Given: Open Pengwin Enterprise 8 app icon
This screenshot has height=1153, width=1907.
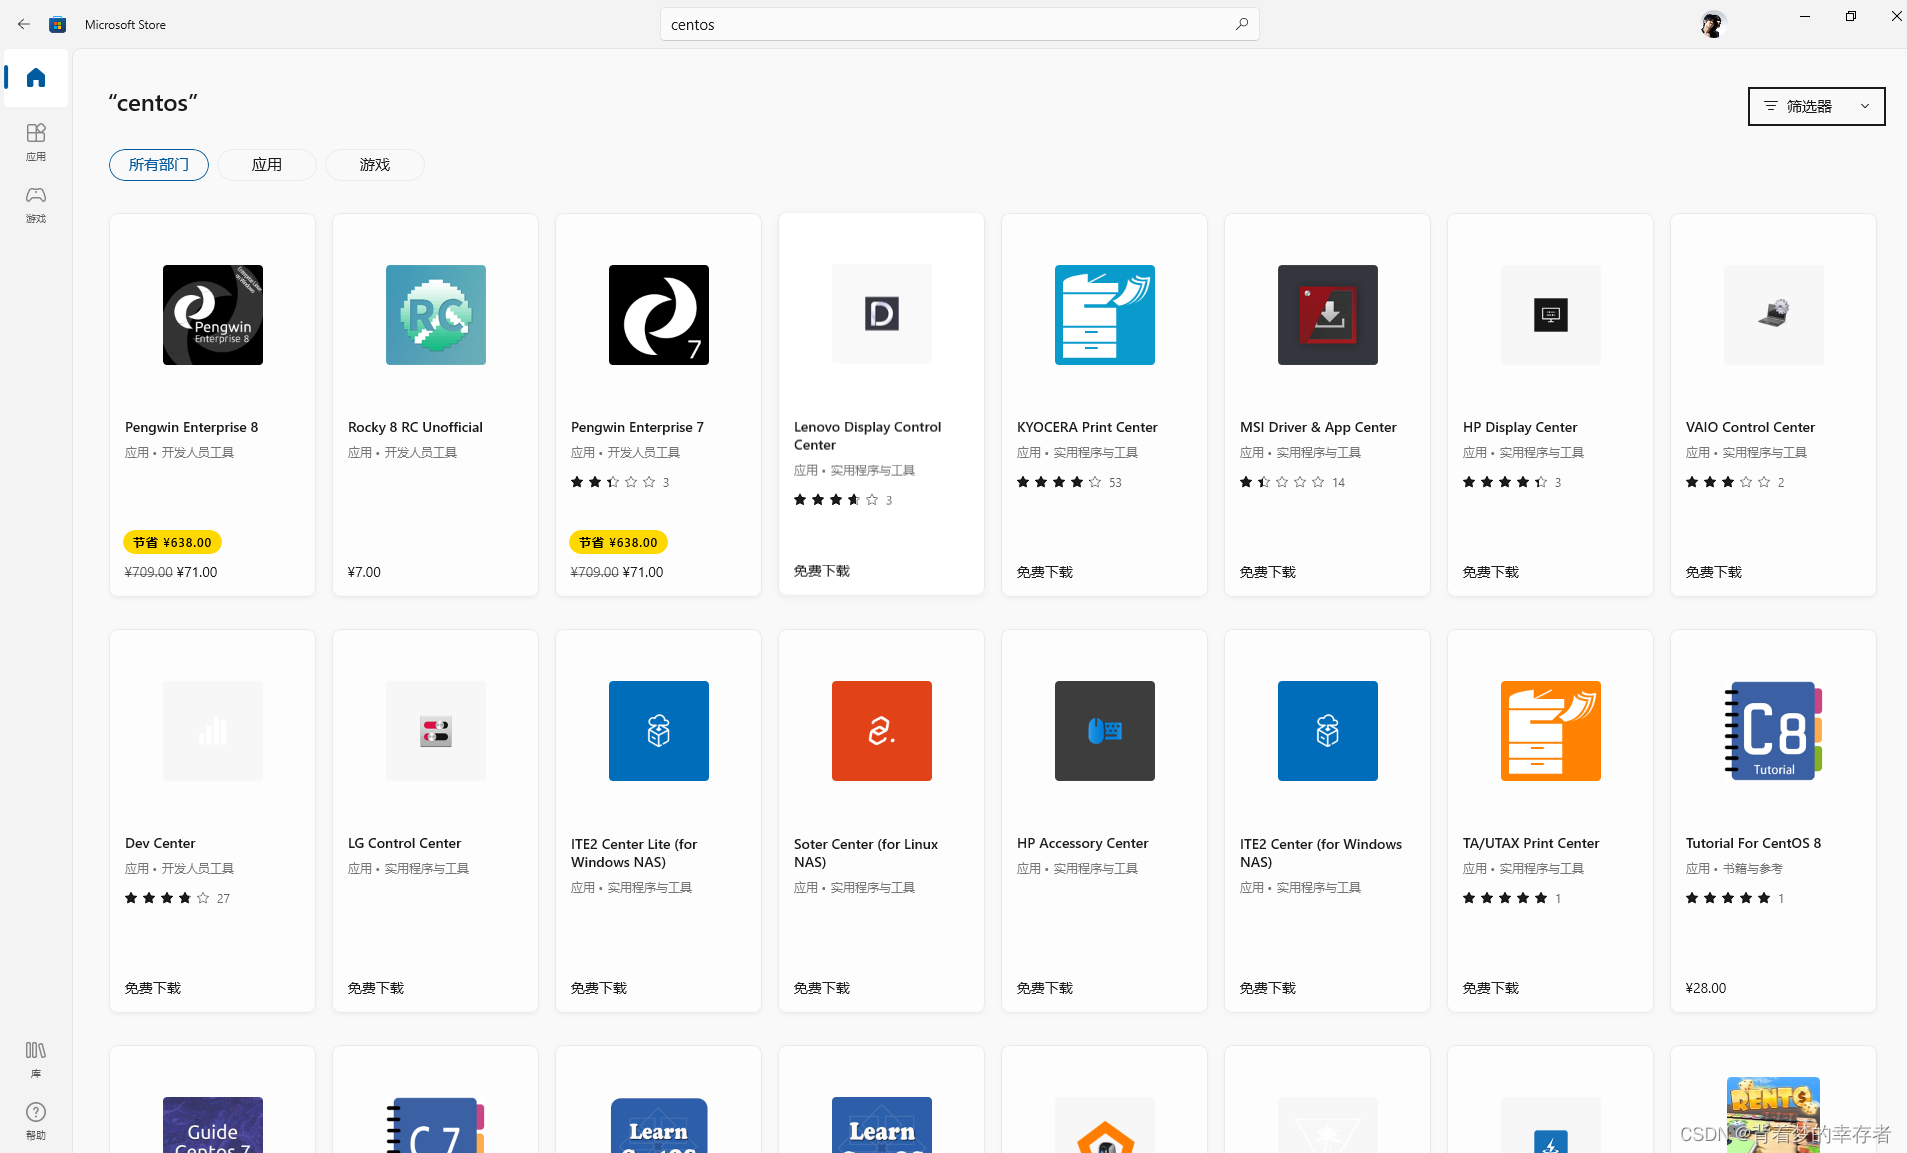Looking at the screenshot, I should [213, 315].
